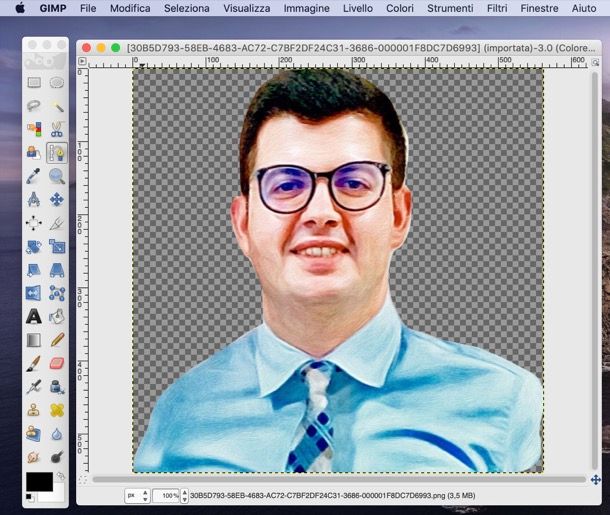Screen dimensions: 610x515
Task: Select the Pencil tool
Action: pyautogui.click(x=57, y=340)
